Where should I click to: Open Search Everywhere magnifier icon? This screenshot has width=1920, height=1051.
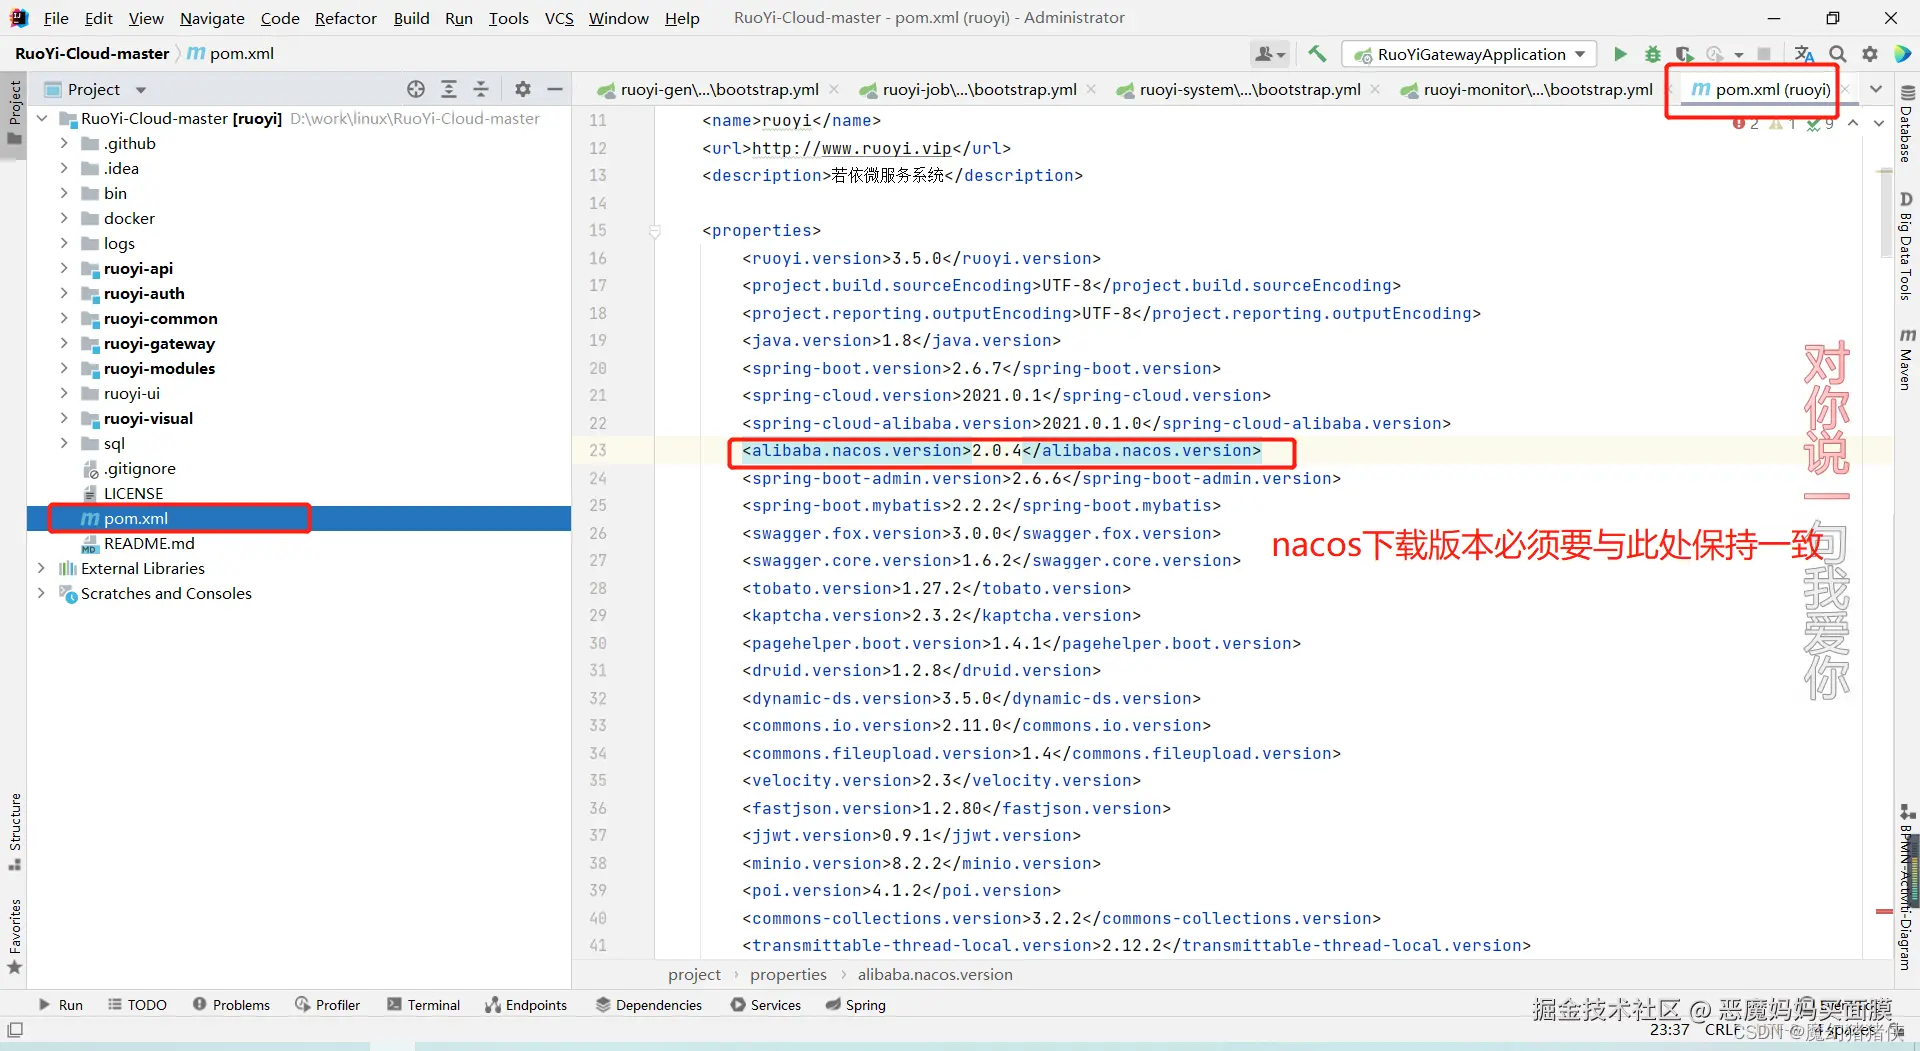pyautogui.click(x=1837, y=54)
